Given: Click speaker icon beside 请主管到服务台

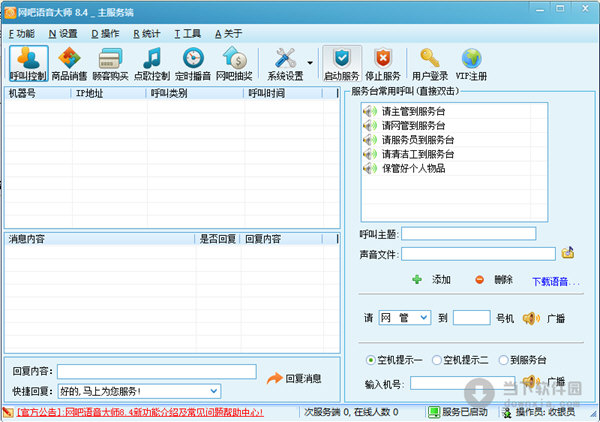Looking at the screenshot, I should pos(370,111).
